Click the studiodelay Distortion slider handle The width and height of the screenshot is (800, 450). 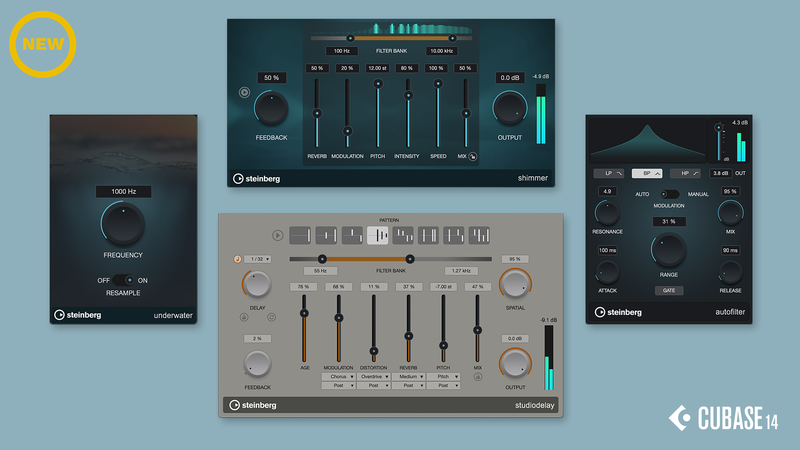point(374,351)
